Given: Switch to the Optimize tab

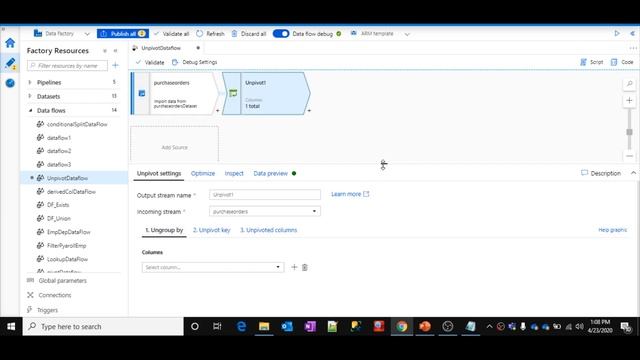Looking at the screenshot, I should tap(203, 173).
